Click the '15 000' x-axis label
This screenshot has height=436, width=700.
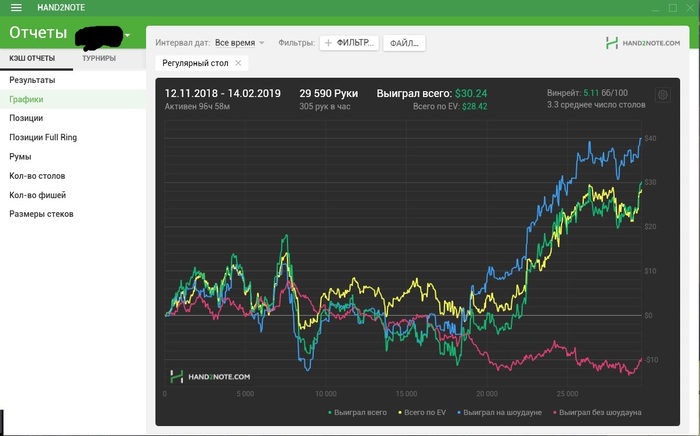[406, 394]
